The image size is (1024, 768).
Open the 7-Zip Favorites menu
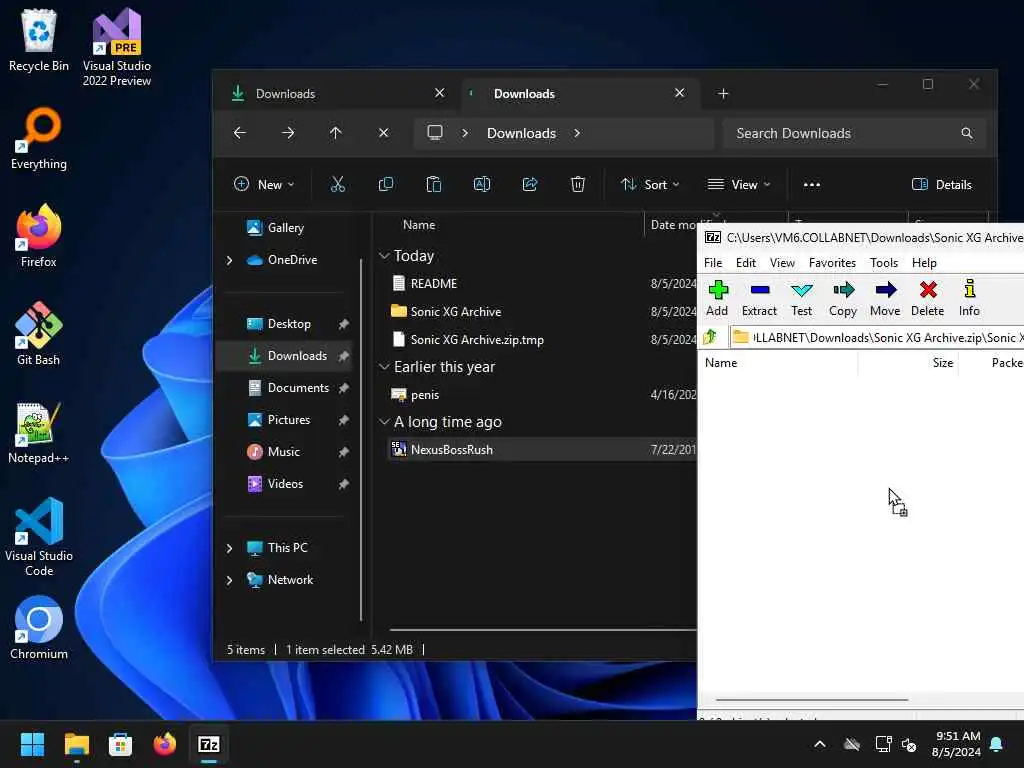832,263
